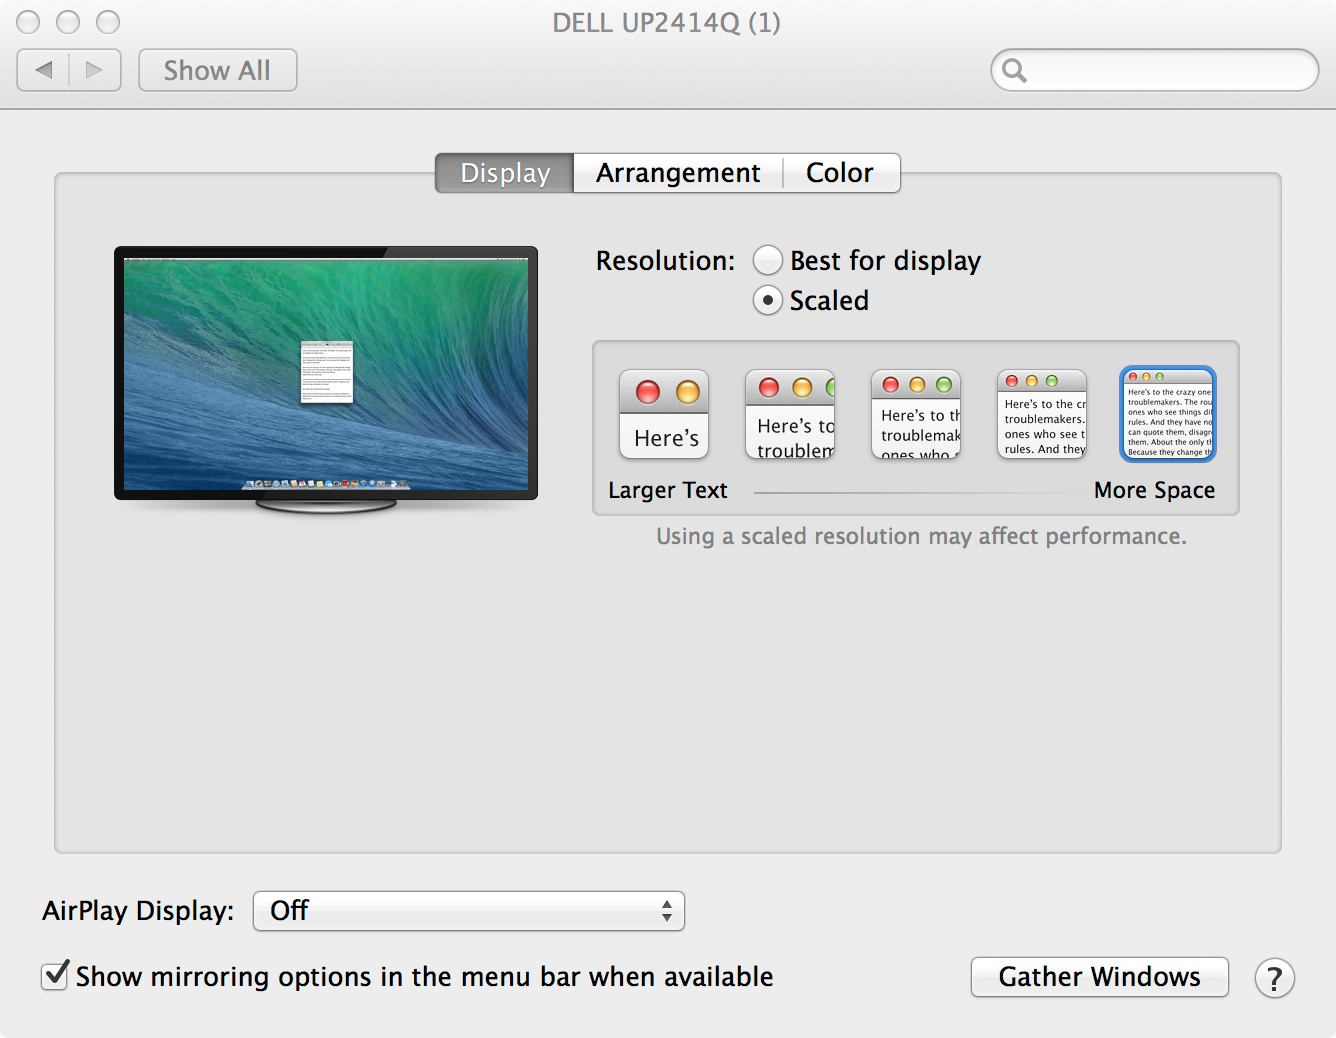This screenshot has width=1336, height=1038.
Task: Go back with the left arrow button
Action: click(43, 70)
